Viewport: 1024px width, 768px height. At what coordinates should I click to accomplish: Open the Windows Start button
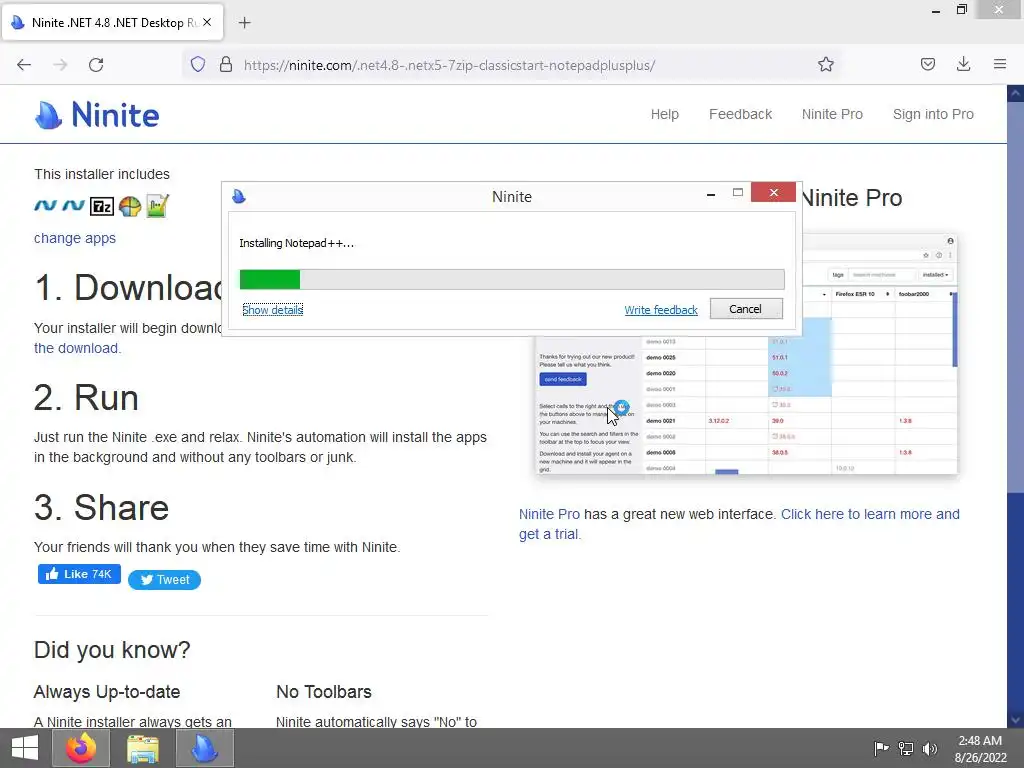(25, 748)
